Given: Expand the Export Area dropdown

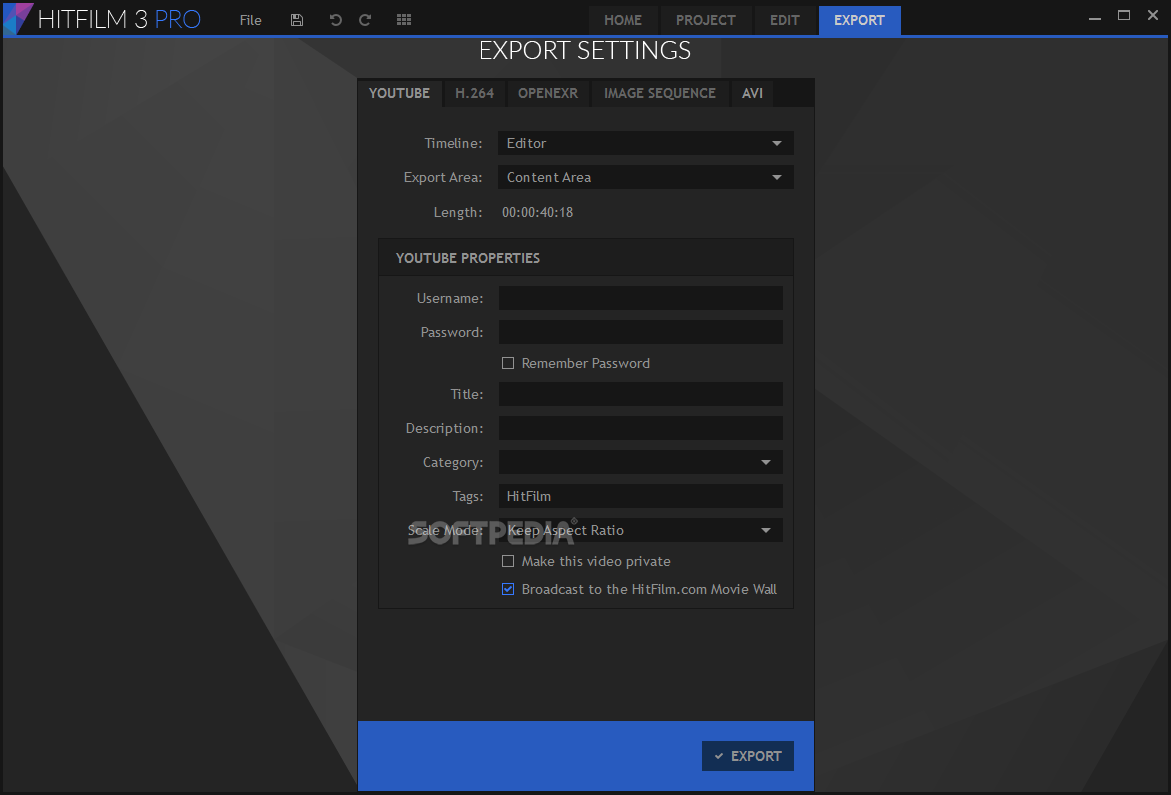Looking at the screenshot, I should click(645, 178).
